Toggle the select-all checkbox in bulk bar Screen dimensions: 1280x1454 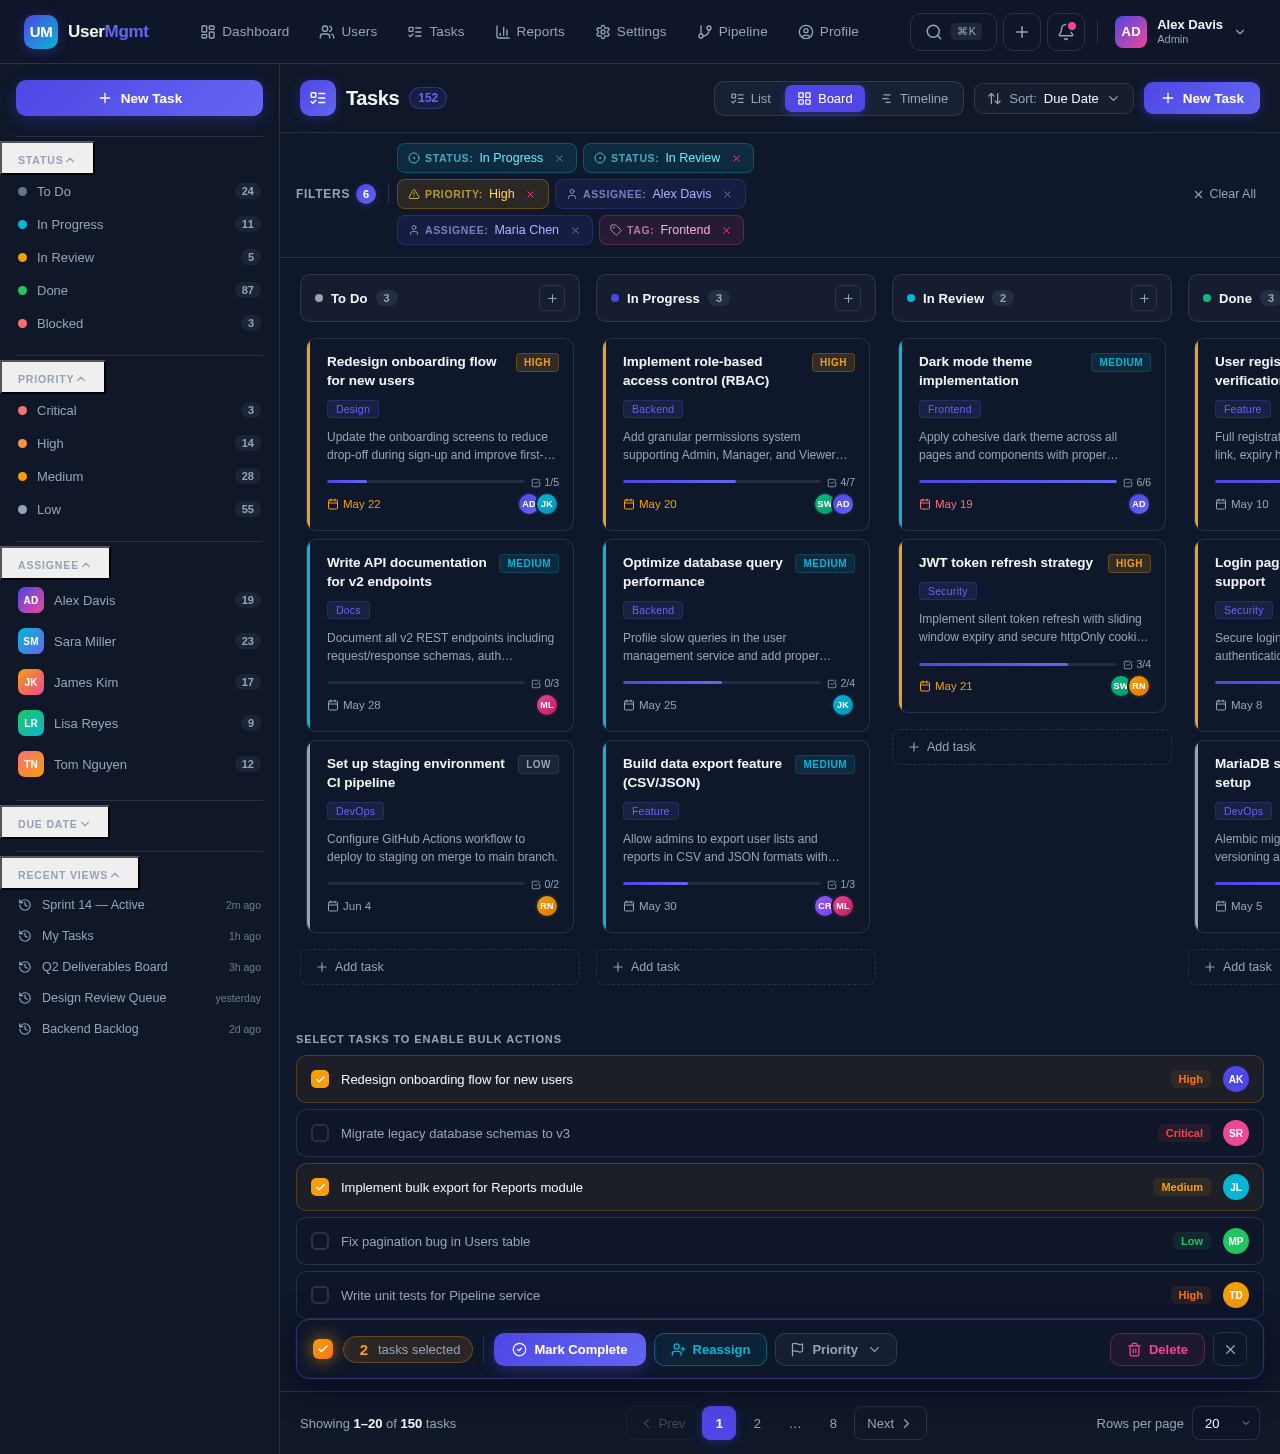(x=323, y=1349)
